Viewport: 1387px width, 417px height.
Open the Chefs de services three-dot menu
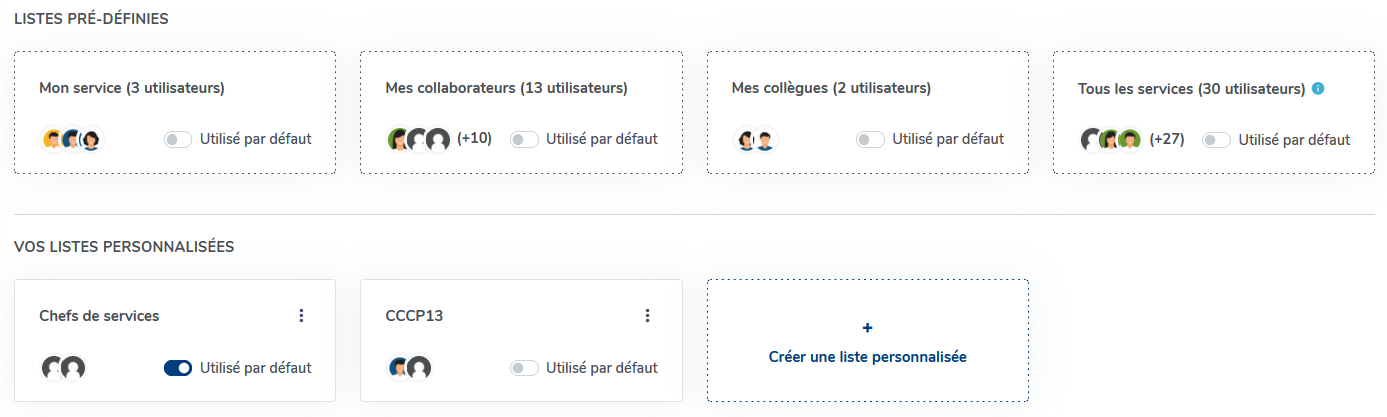301,316
